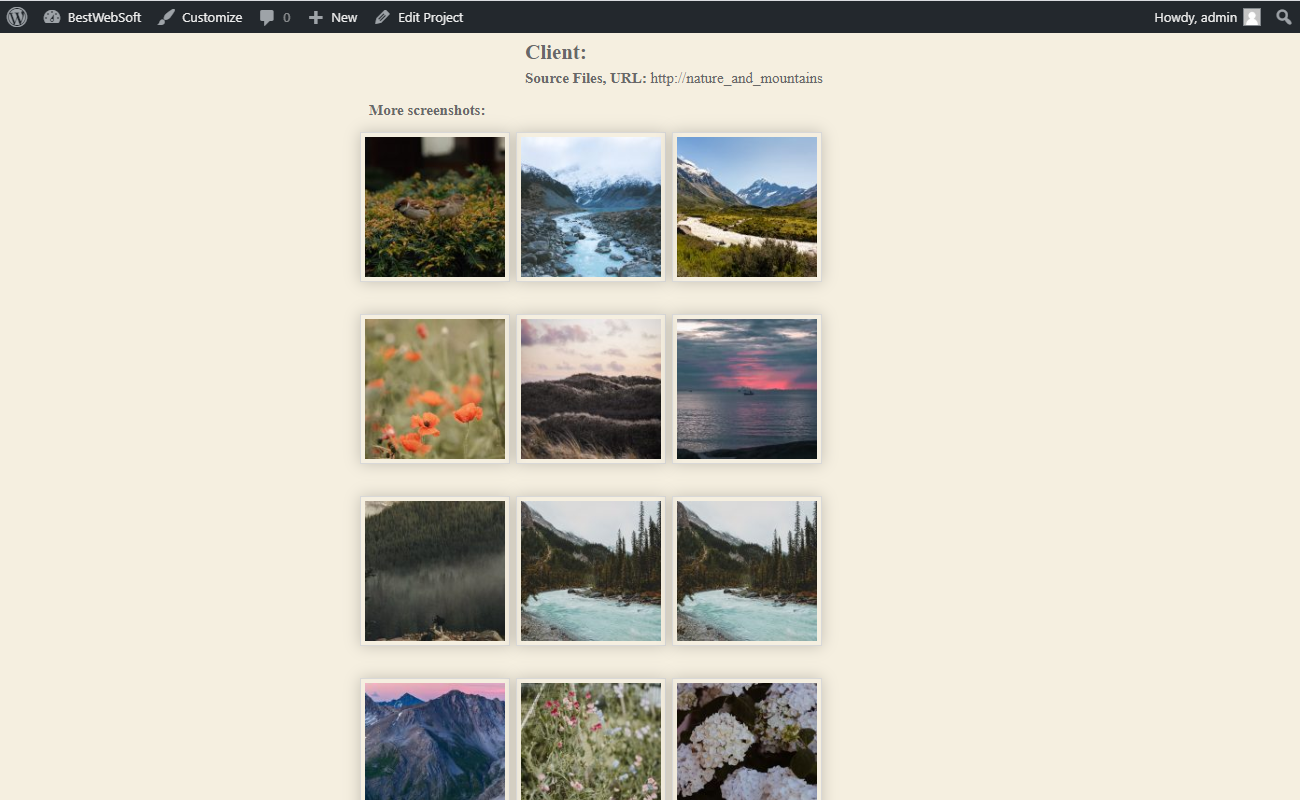The height and width of the screenshot is (800, 1300).
Task: Click the WordPress logo icon
Action: point(17,17)
